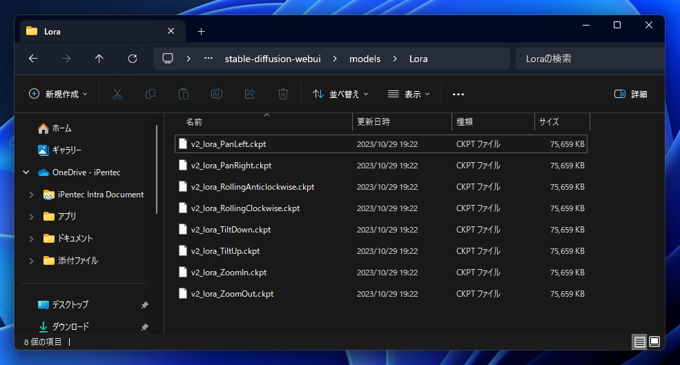
Task: Click the file icon of v2_lora_ZoomIn.ckpt
Action: pyautogui.click(x=183, y=272)
